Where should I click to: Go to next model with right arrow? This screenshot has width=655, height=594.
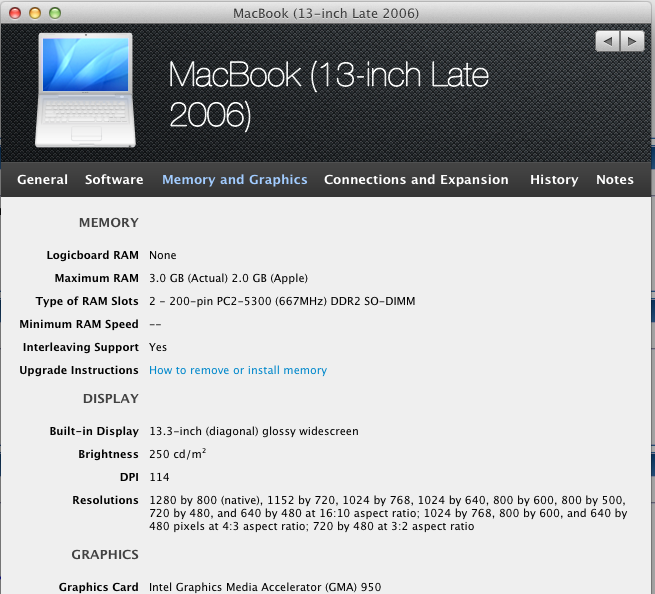click(632, 41)
